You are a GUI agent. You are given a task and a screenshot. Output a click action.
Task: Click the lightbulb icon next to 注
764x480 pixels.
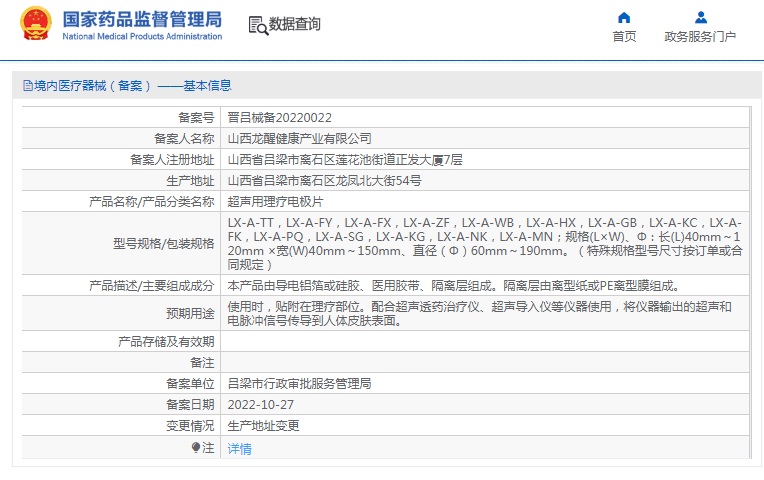click(x=197, y=448)
